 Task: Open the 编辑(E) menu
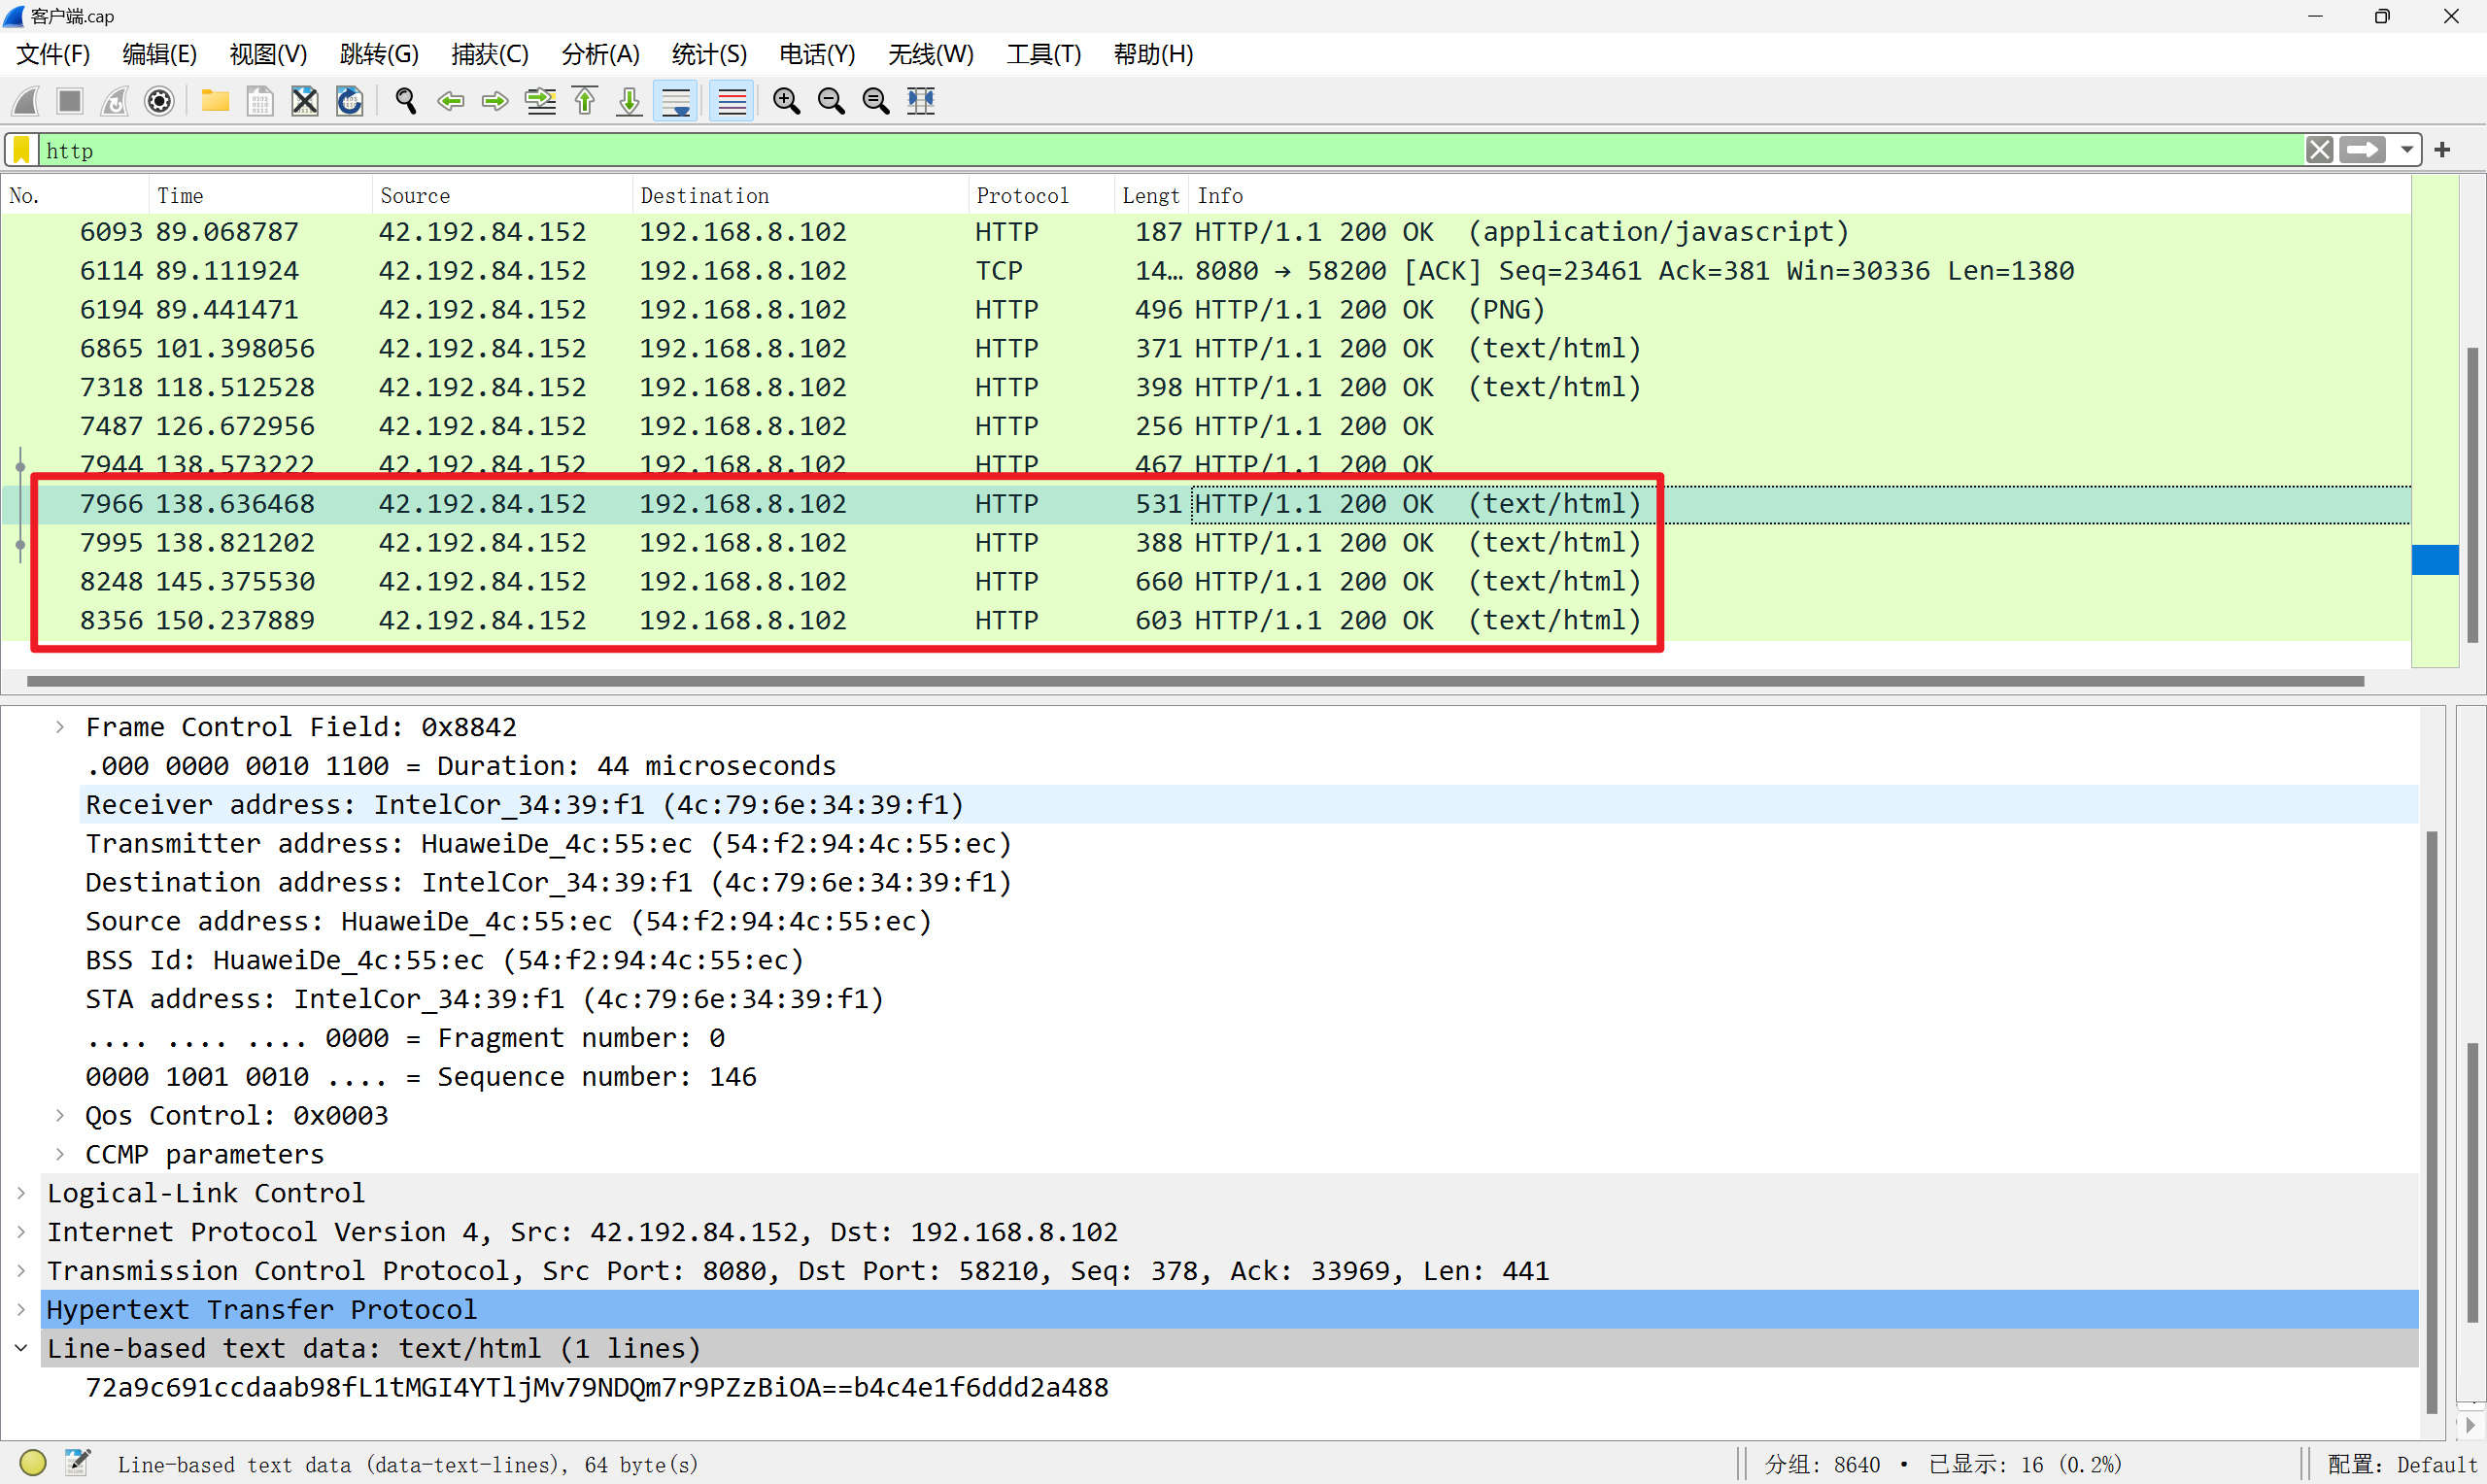coord(160,54)
